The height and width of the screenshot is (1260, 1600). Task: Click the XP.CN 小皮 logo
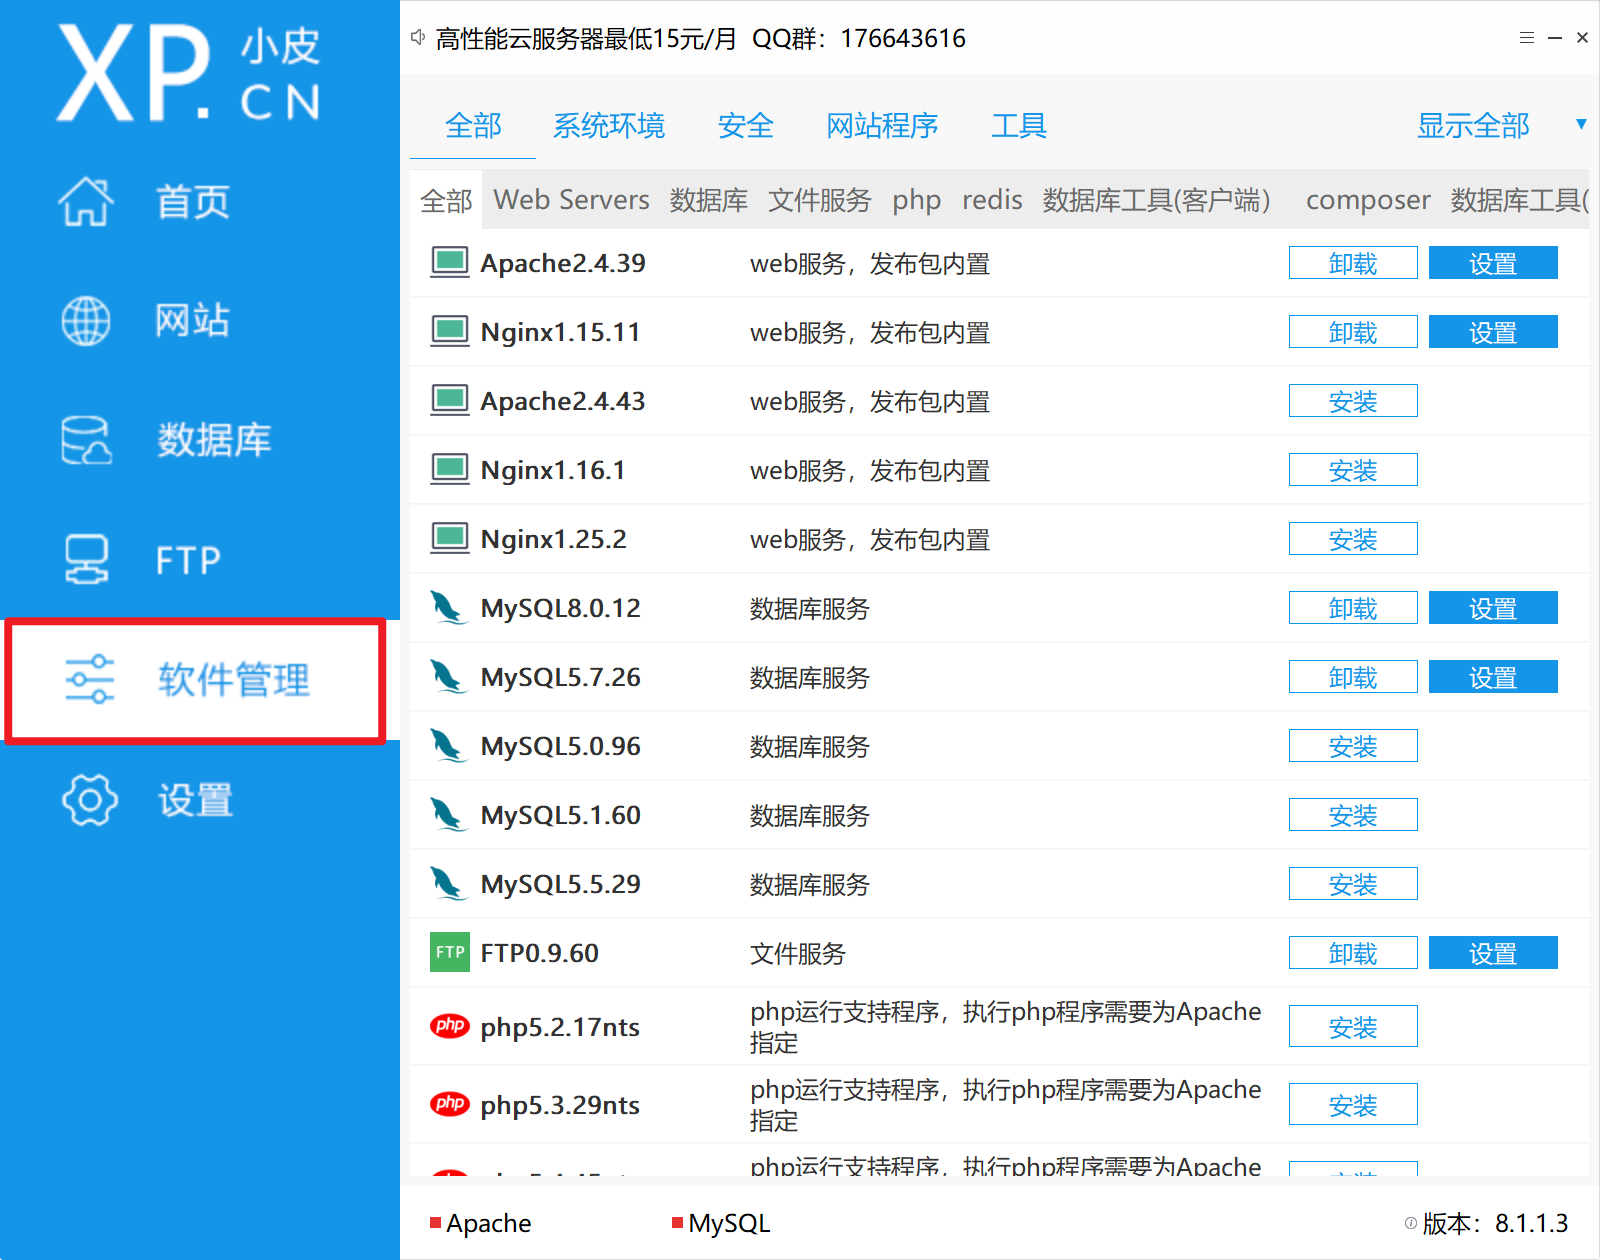click(x=189, y=74)
